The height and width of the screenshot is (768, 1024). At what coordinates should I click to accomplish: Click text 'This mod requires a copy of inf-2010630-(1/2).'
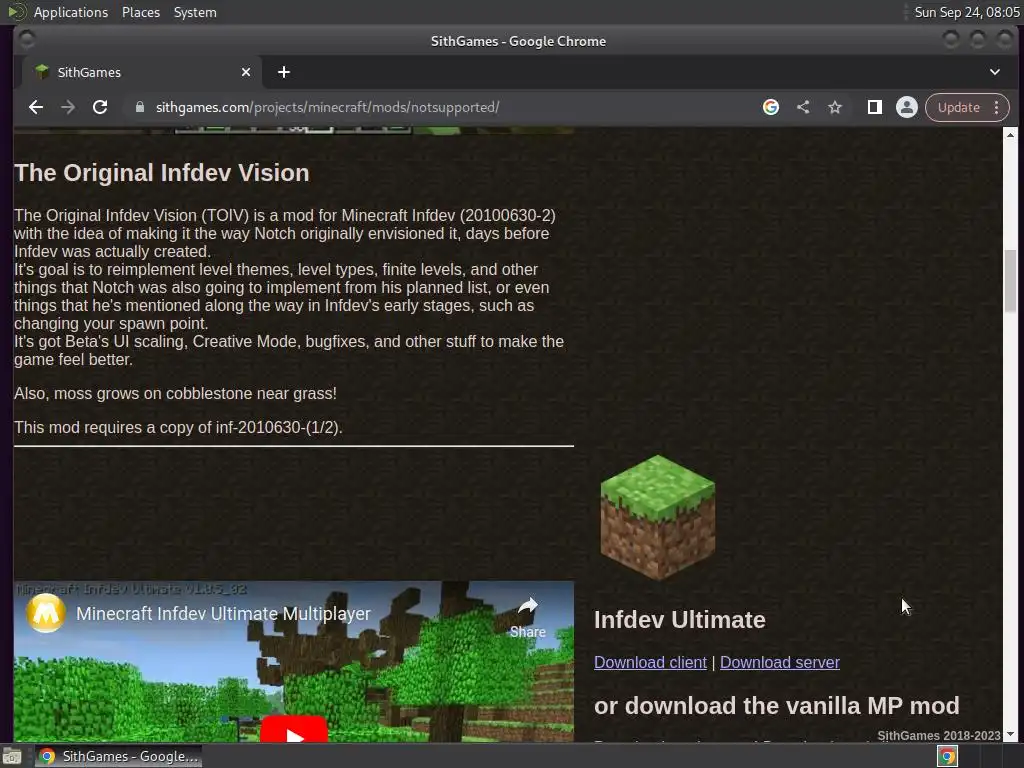[178, 428]
